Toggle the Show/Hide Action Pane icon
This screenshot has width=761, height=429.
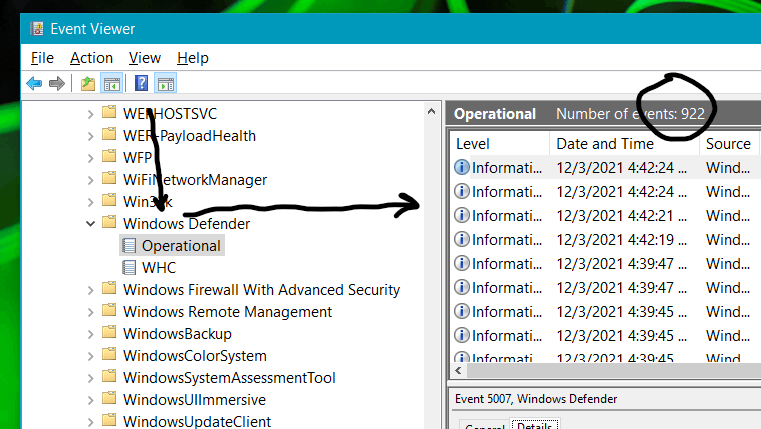165,83
